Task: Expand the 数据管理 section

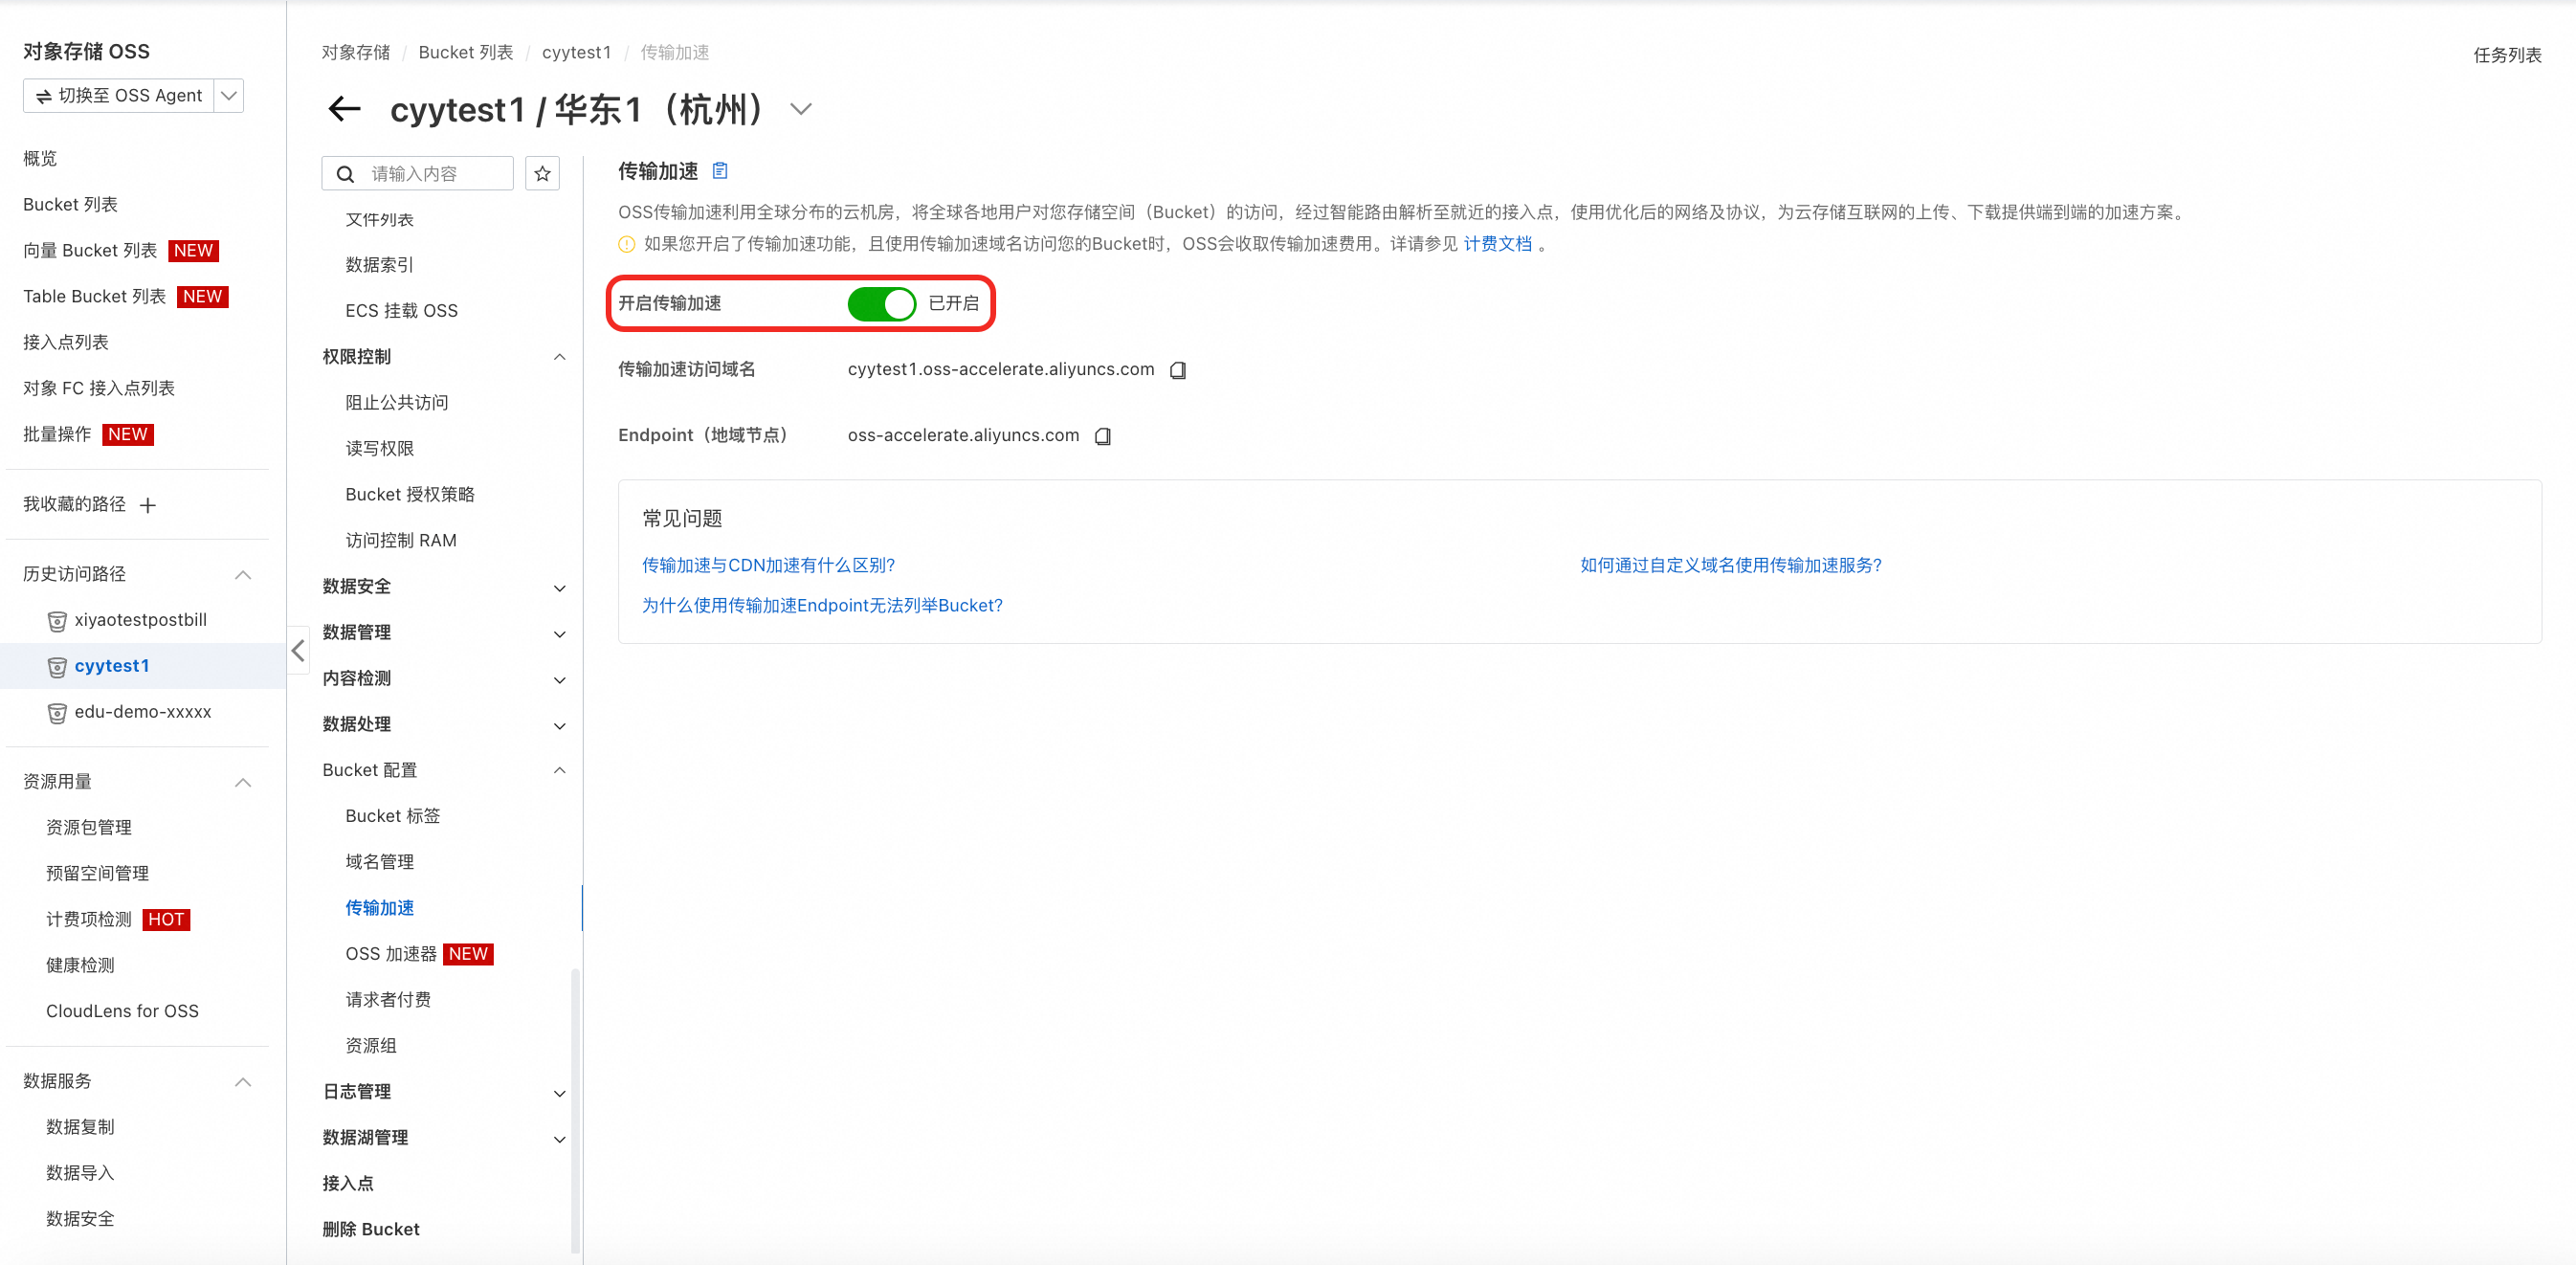Action: (560, 634)
